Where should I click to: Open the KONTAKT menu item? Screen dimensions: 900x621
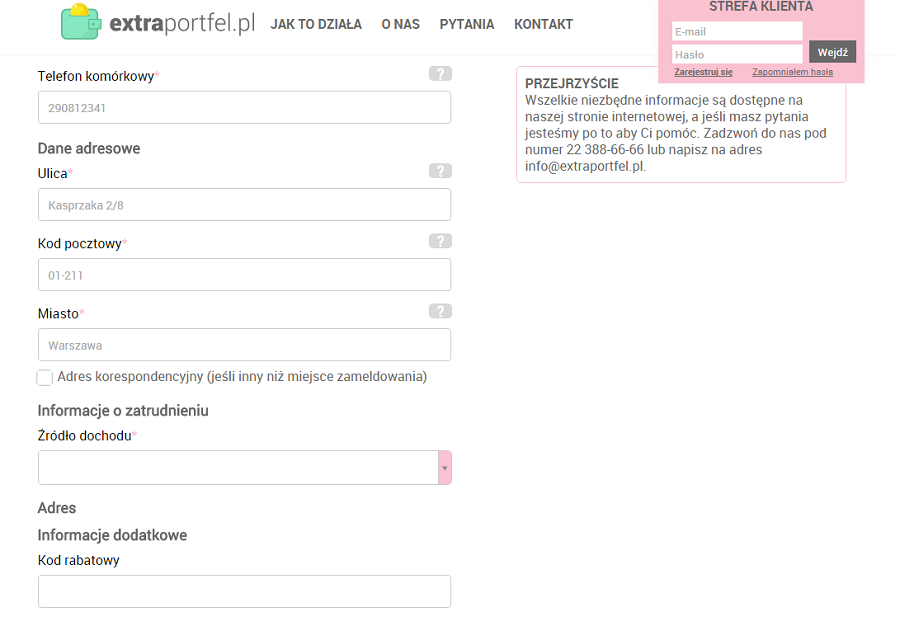[x=544, y=24]
